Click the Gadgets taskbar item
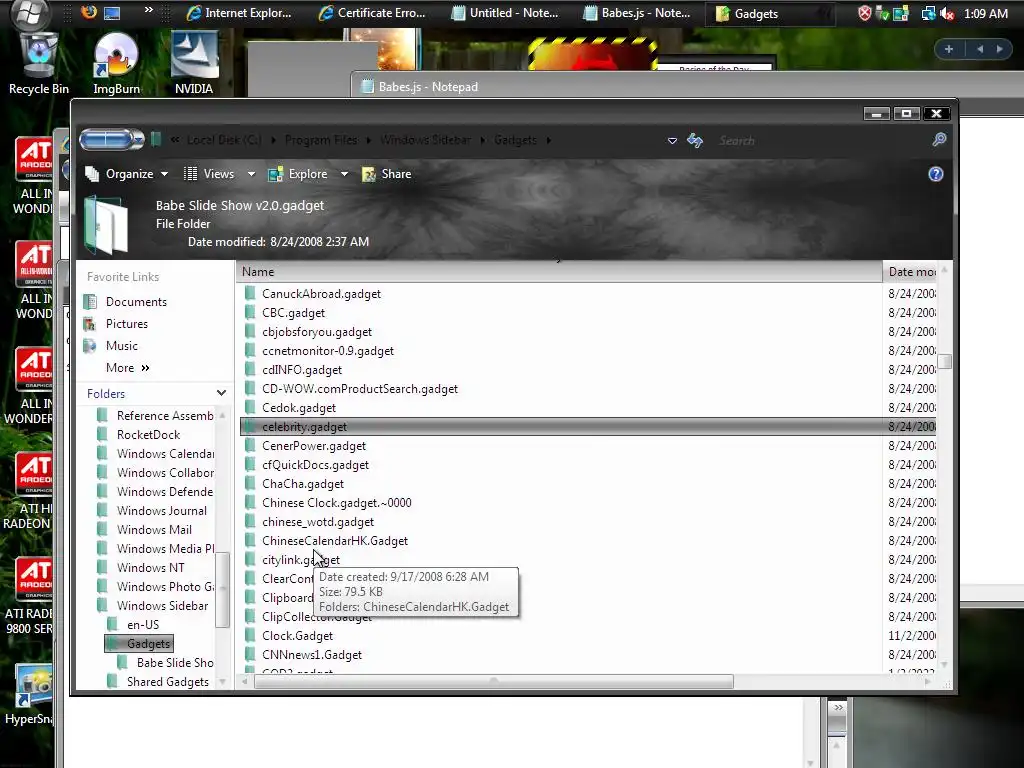 (x=770, y=13)
